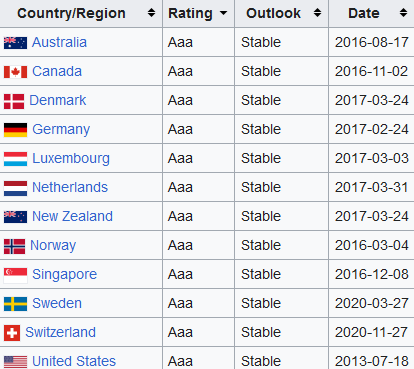
Task: Click the Rating column header text
Action: click(x=190, y=13)
